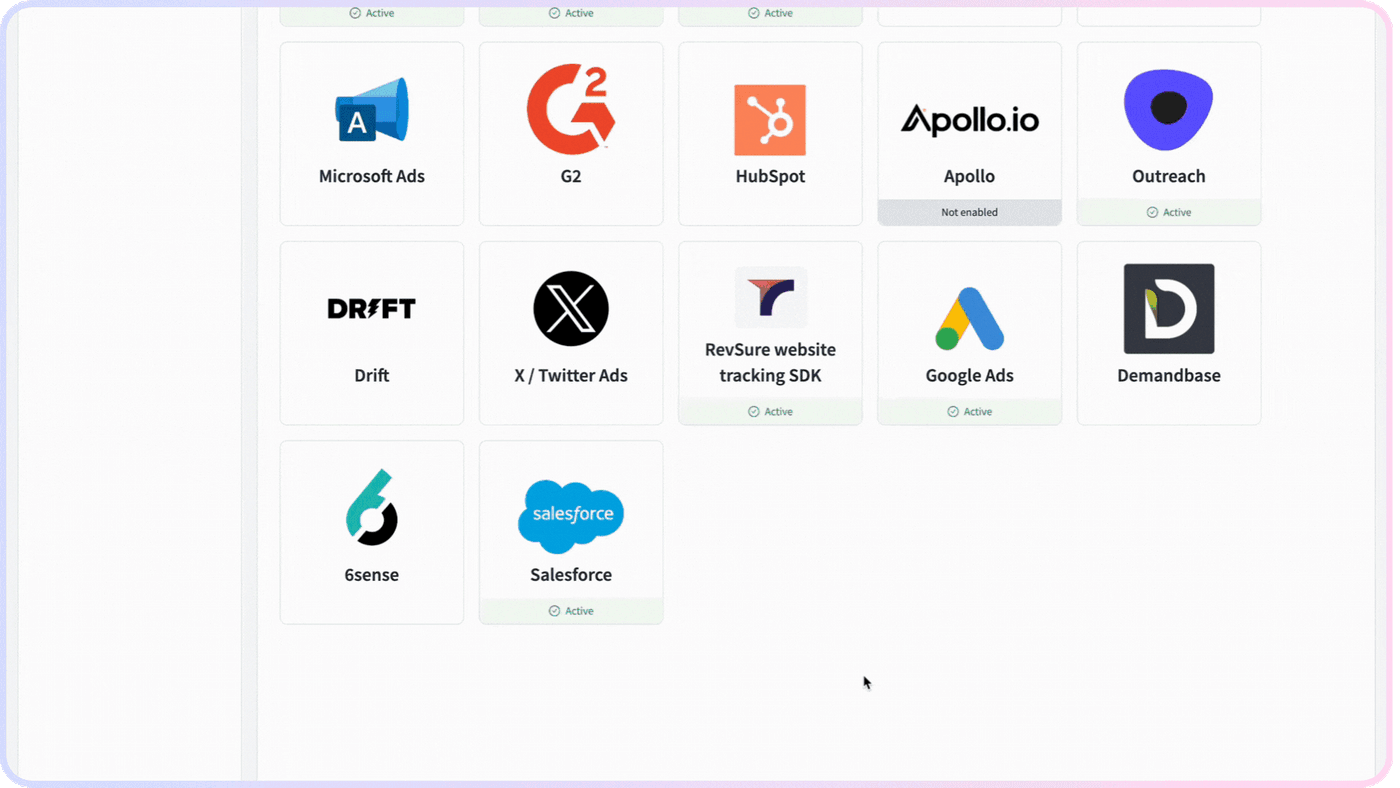Open the "X / Twitter Ads" title

tap(571, 375)
